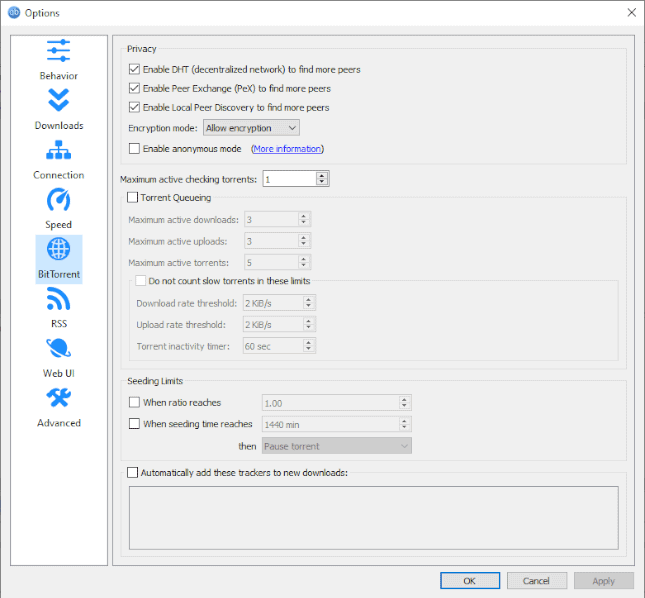Click the trackers list text area
This screenshot has height=598, width=645.
pyautogui.click(x=374, y=518)
